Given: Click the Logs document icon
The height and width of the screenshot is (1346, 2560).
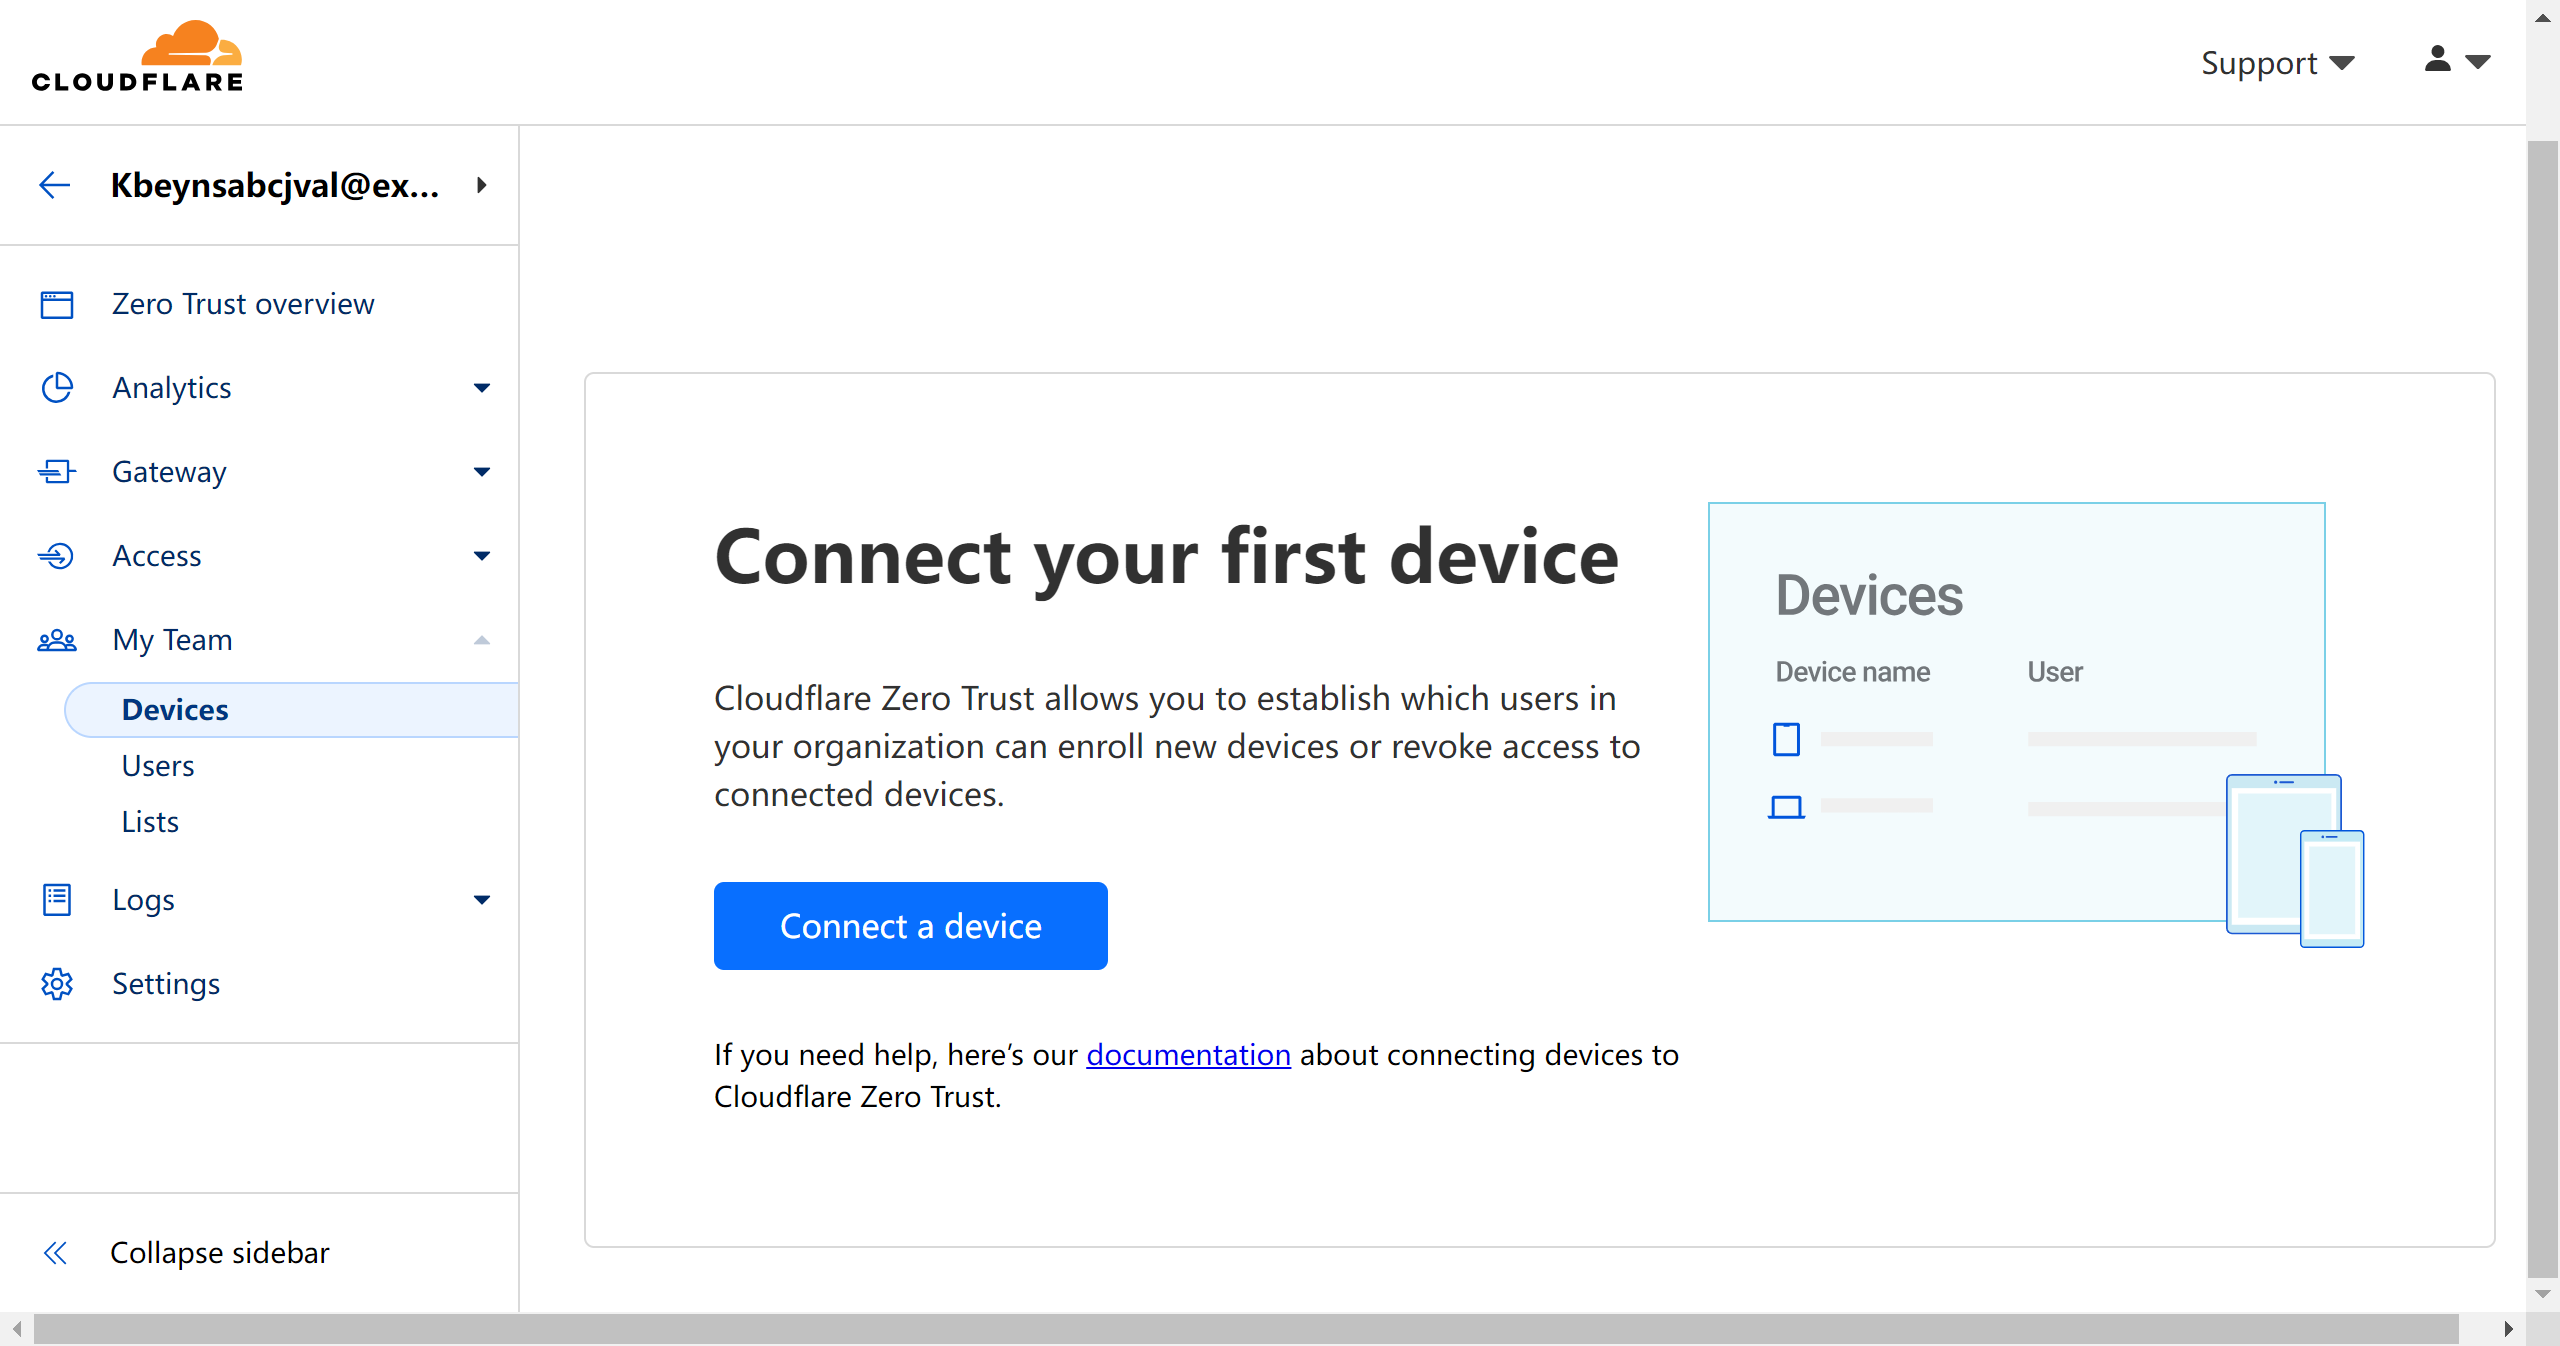Looking at the screenshot, I should pos(57,900).
